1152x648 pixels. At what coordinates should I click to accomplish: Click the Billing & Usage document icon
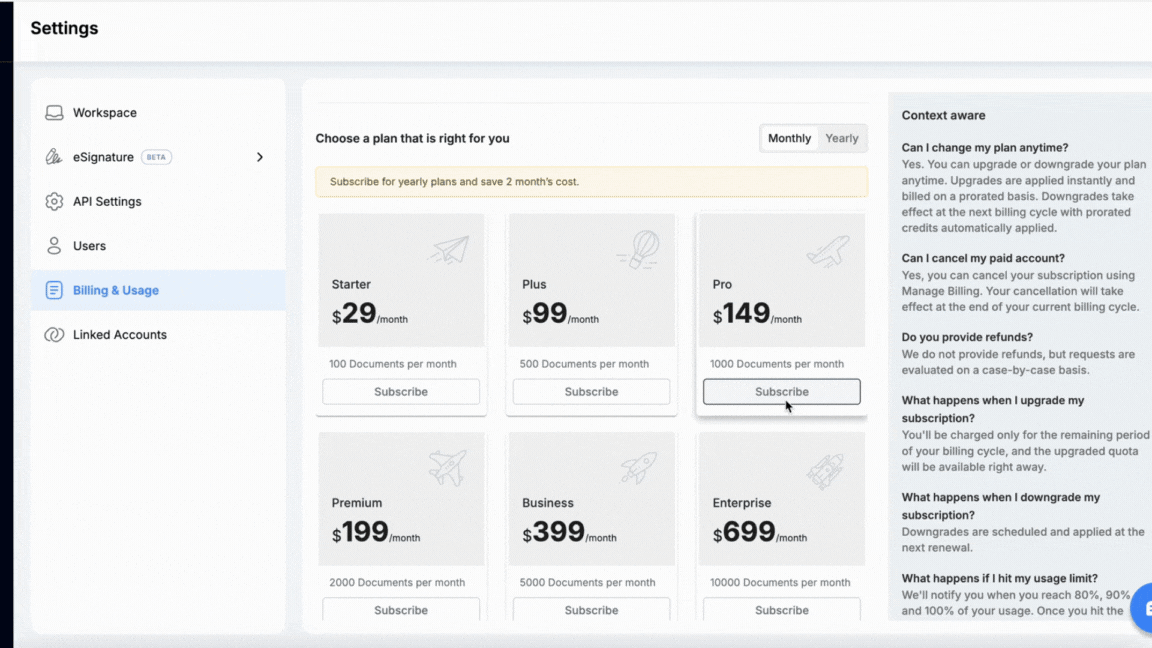tap(54, 290)
